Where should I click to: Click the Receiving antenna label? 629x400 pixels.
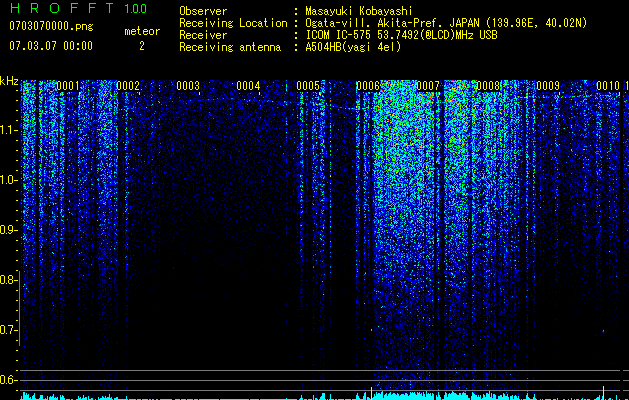click(230, 47)
